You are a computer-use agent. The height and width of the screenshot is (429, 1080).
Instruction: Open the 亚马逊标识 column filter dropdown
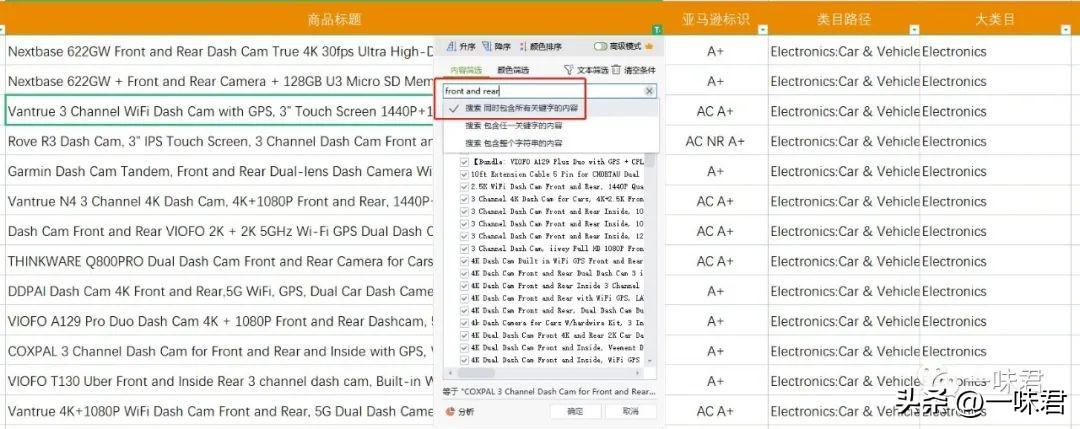(x=762, y=30)
